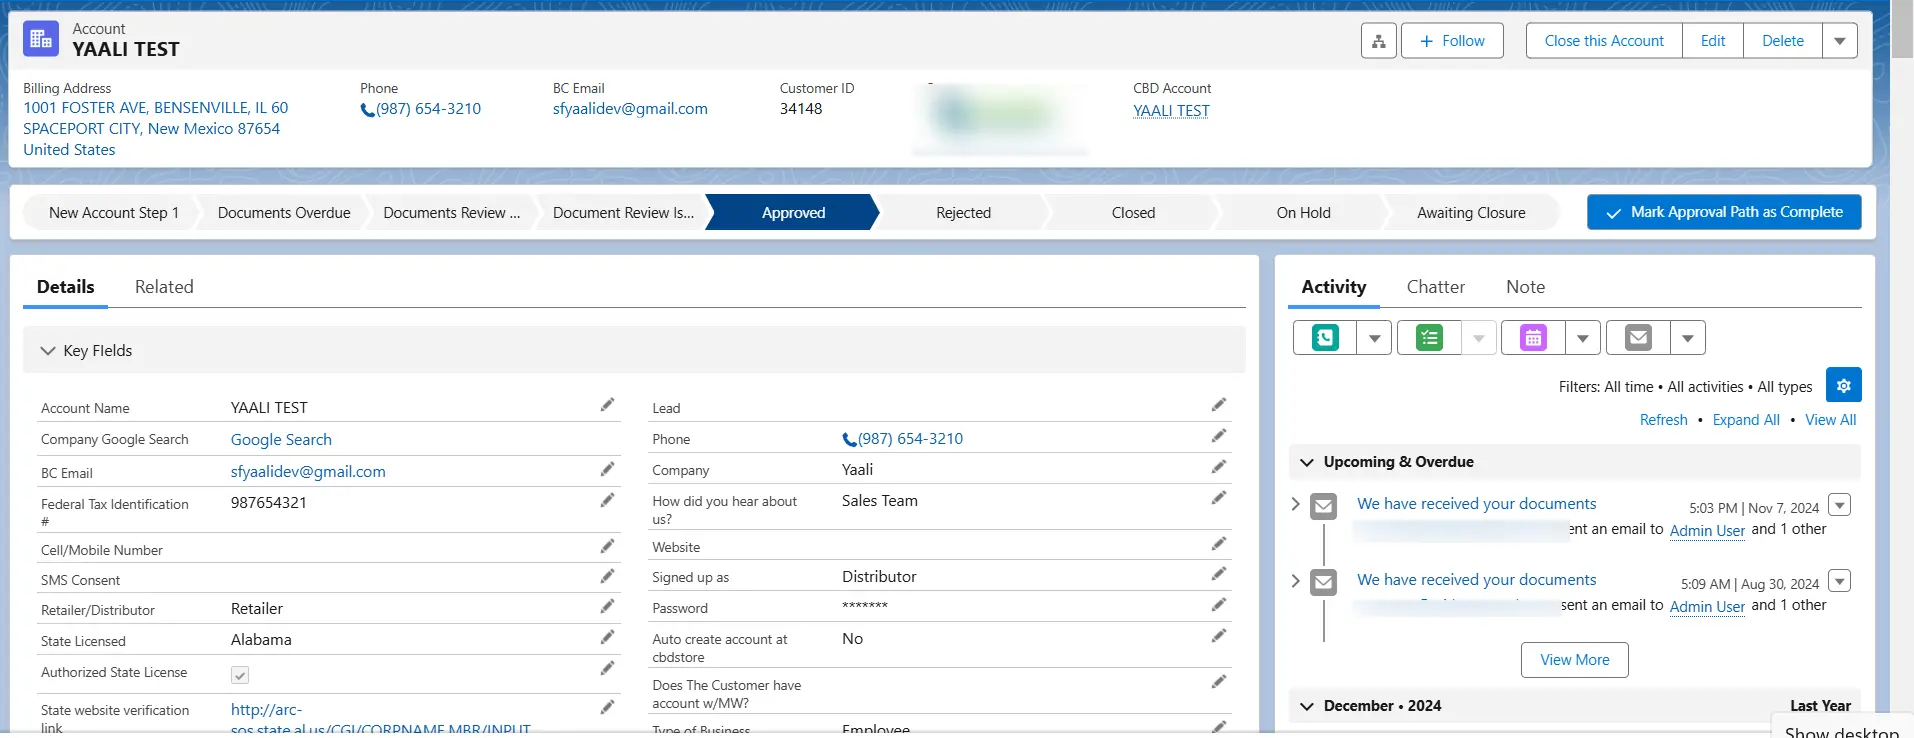Viewport: 1914px width, 738px height.
Task: Open the CBD Account YAALI TEST link
Action: click(1171, 111)
